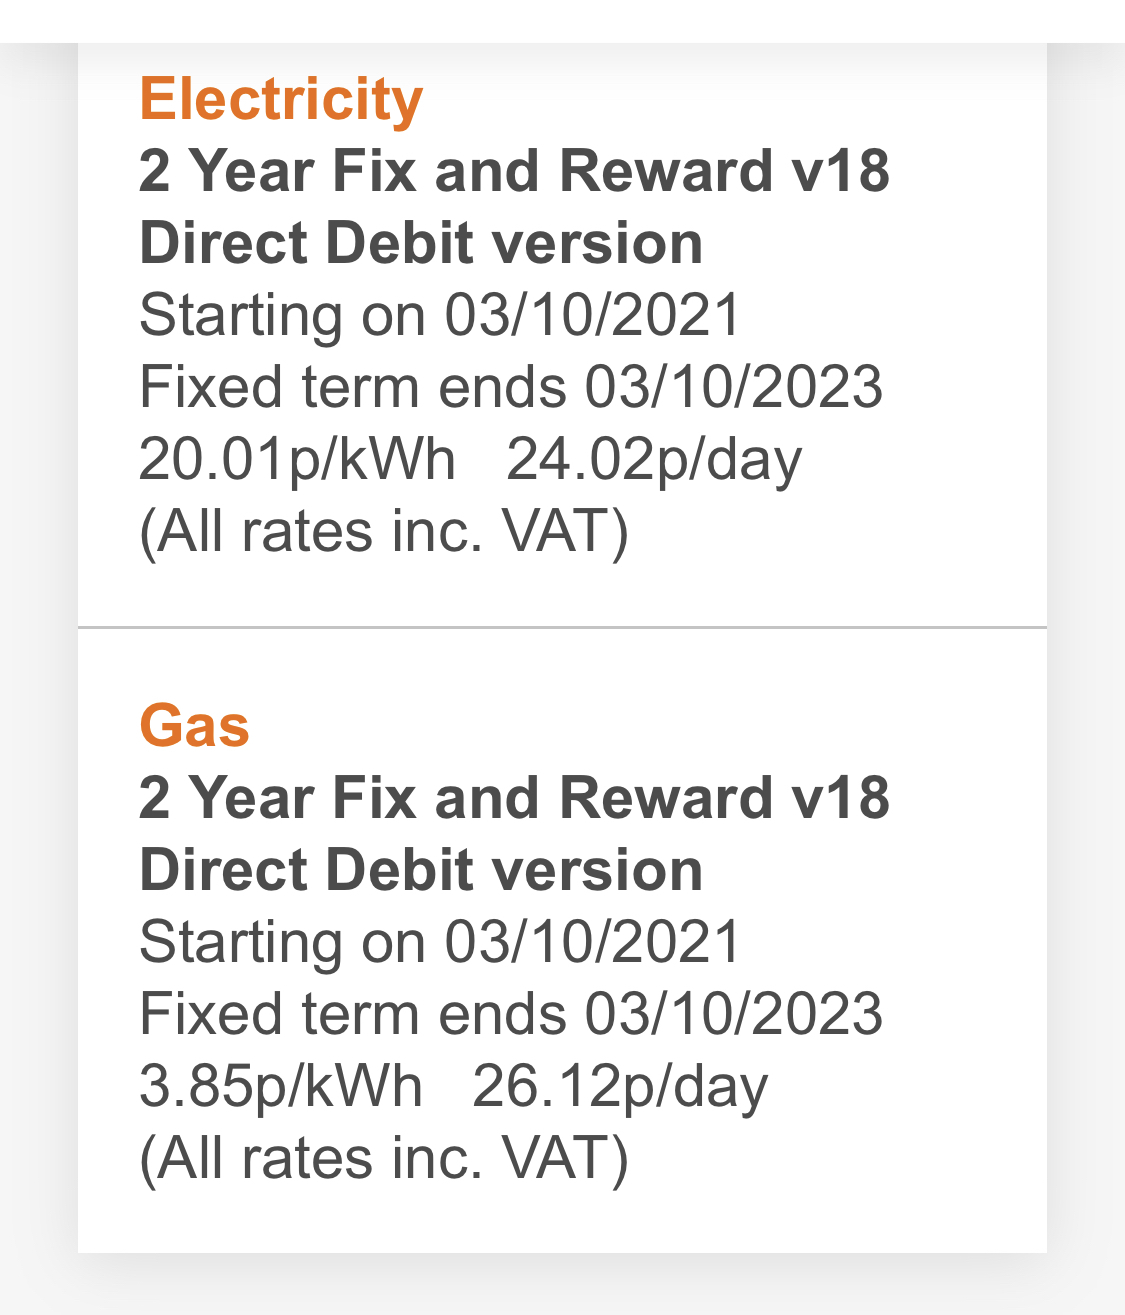Click gas tariff end date 03/10/2023
The height and width of the screenshot is (1315, 1125).
734,1014
